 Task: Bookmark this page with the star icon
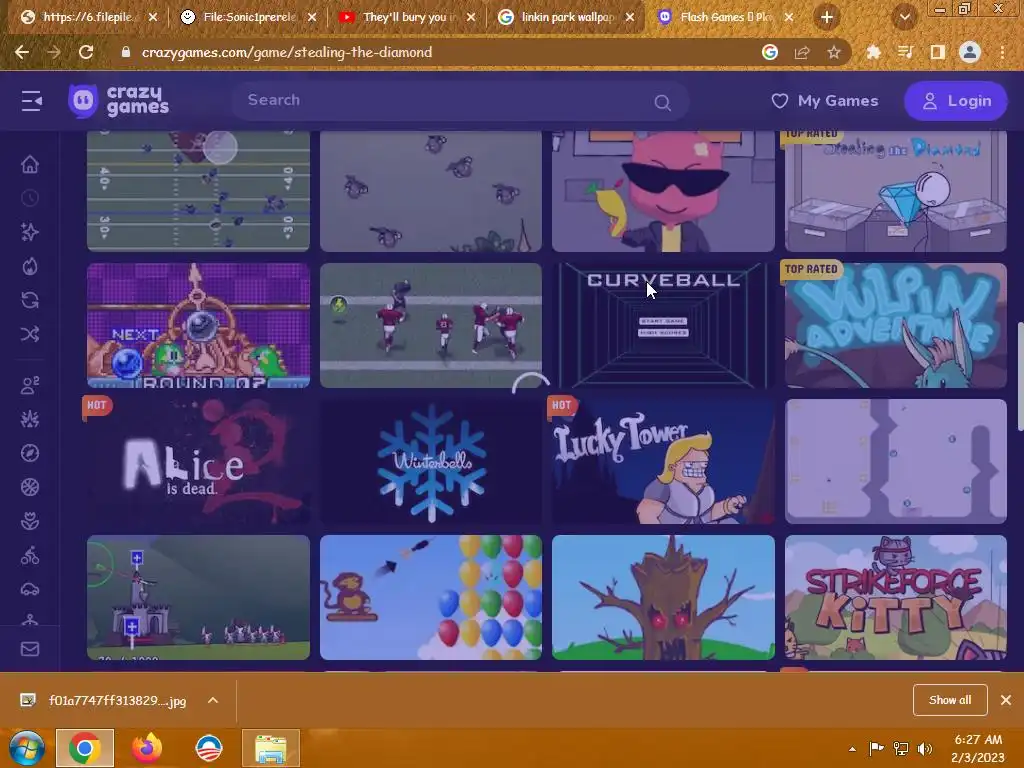click(x=834, y=52)
